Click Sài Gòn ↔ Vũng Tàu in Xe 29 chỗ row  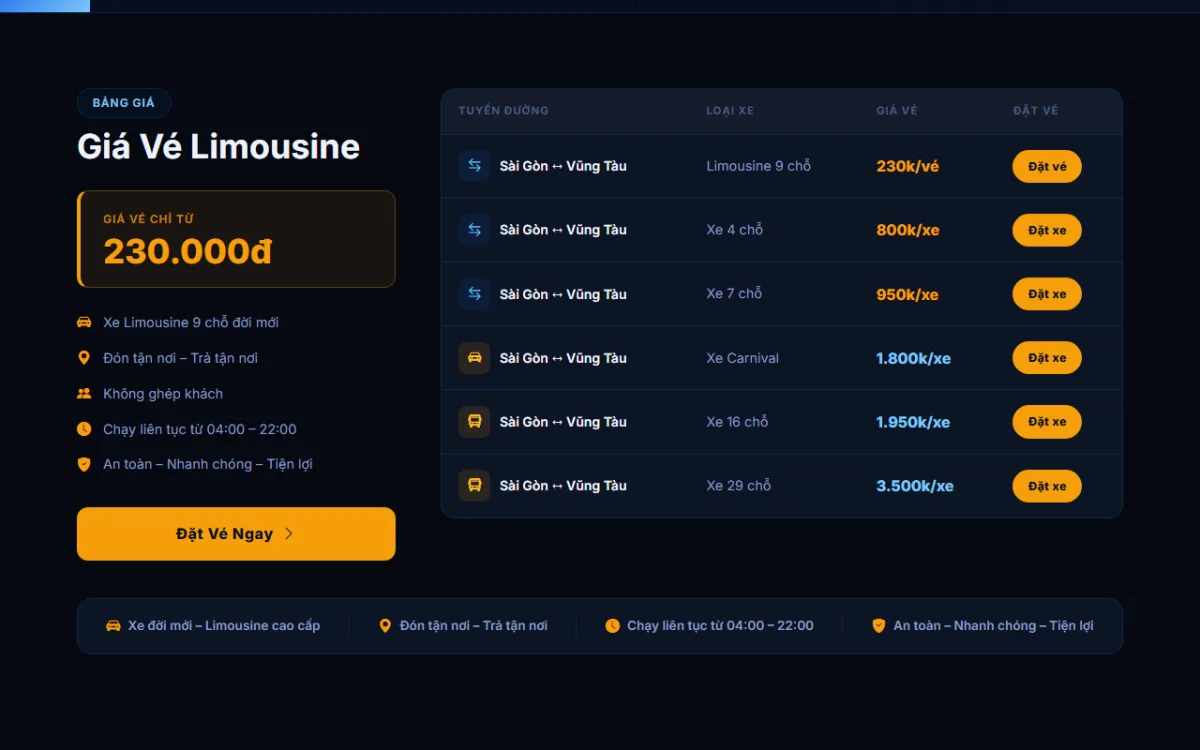coord(563,486)
